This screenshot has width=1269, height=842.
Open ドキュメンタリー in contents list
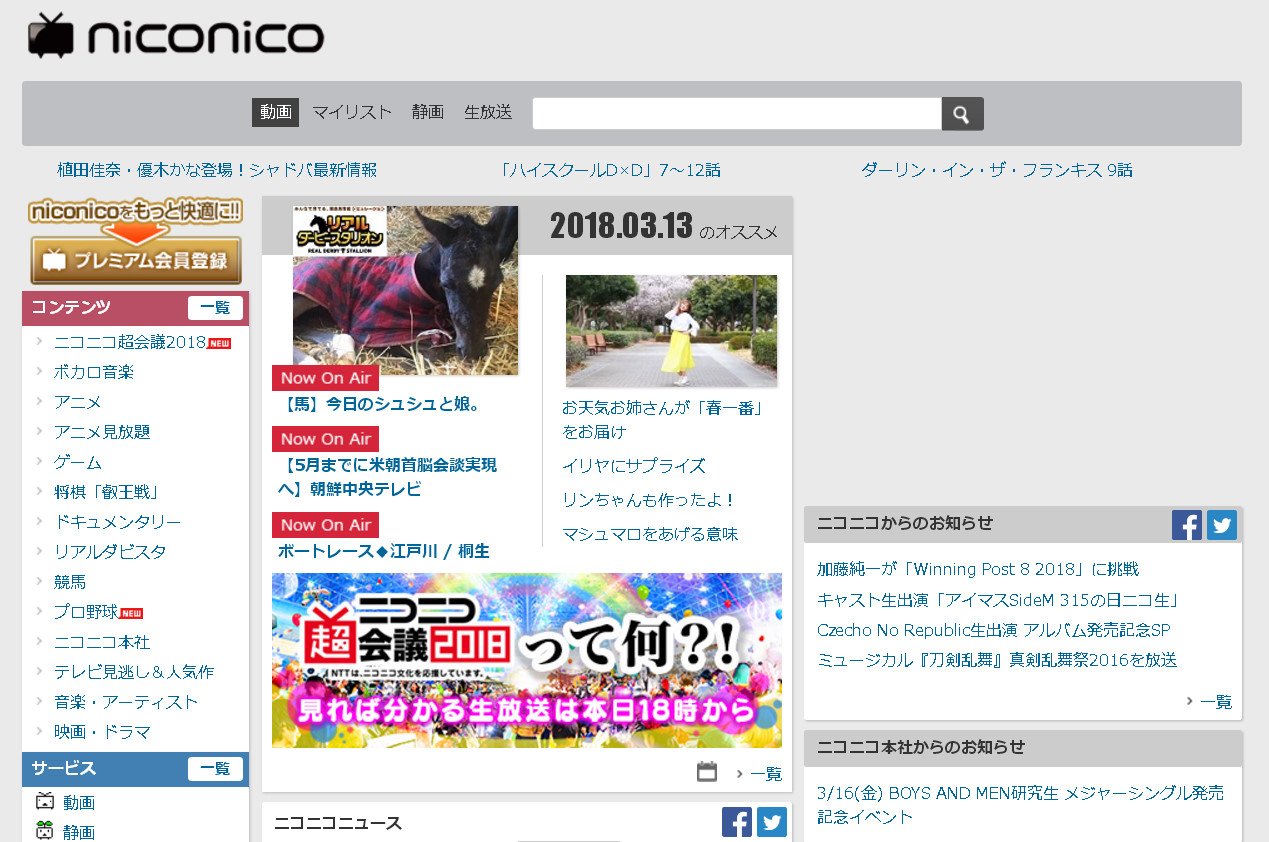pos(118,522)
